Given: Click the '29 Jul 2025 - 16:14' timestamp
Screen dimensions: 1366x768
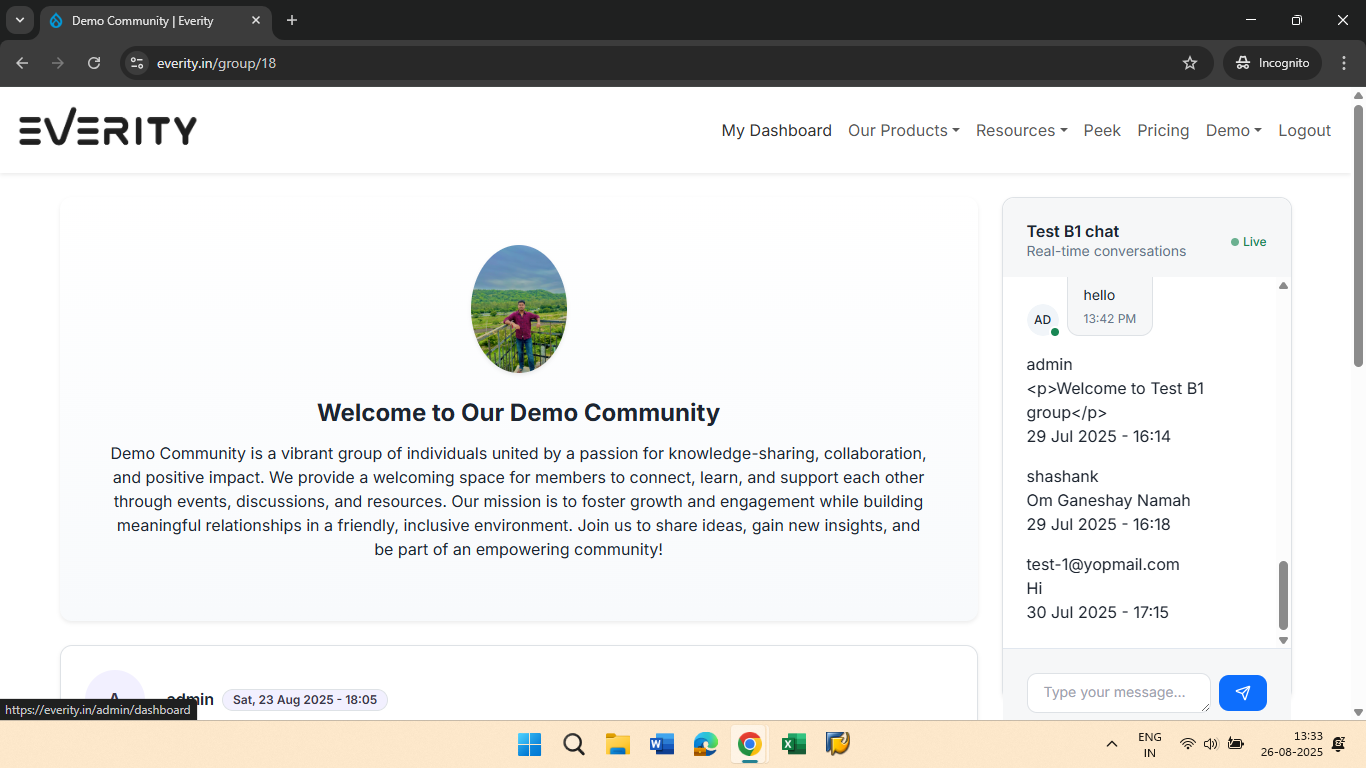Looking at the screenshot, I should [x=1098, y=436].
